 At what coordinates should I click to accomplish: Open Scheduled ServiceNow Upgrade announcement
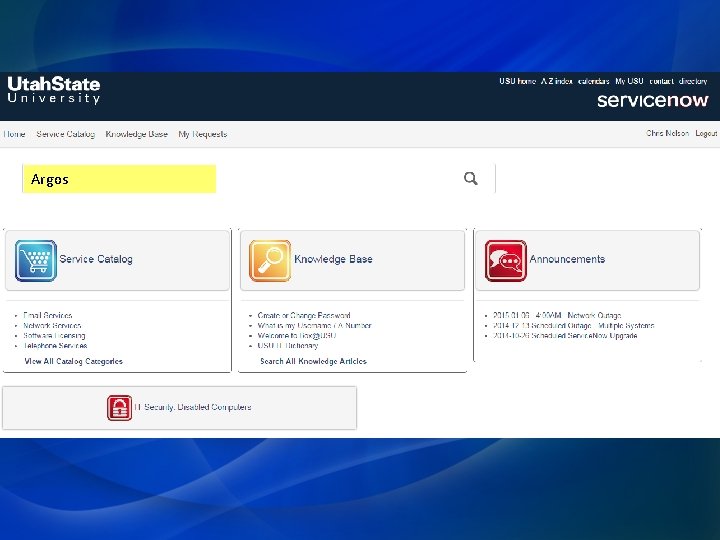pos(565,336)
